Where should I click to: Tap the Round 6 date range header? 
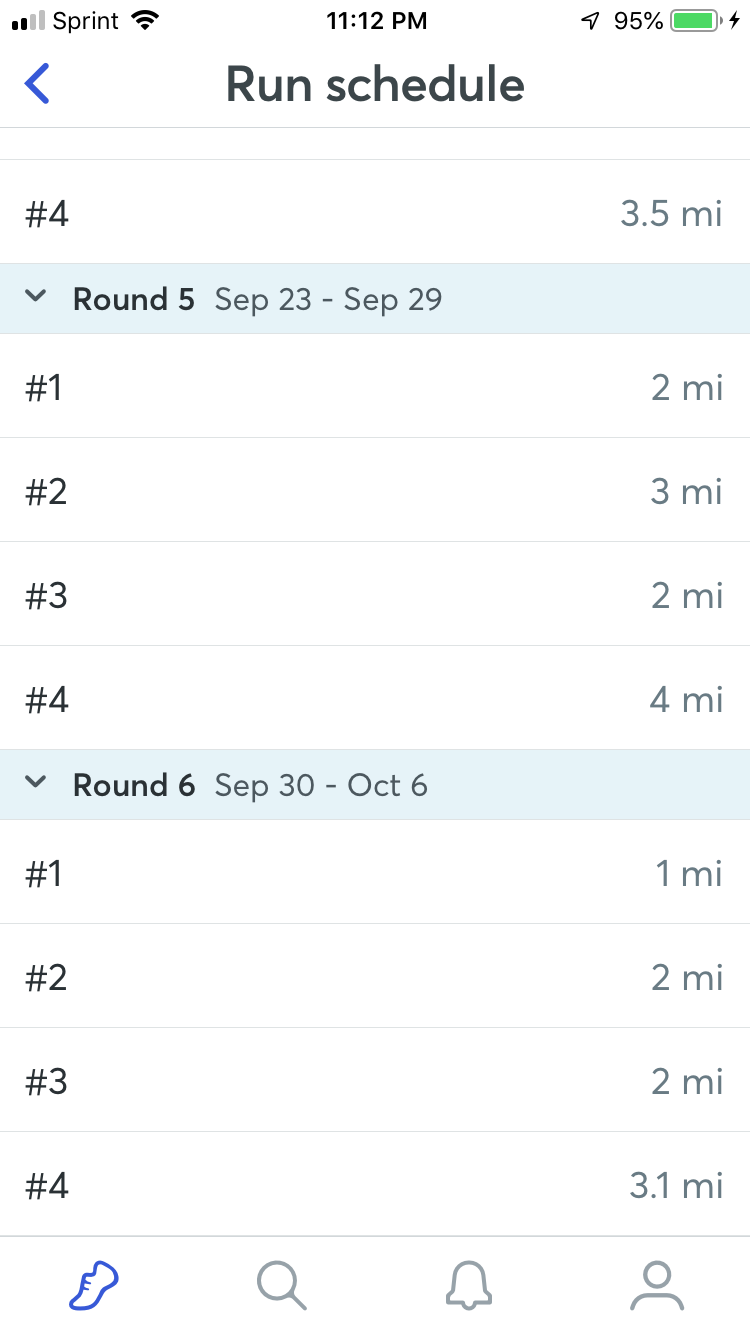[321, 785]
